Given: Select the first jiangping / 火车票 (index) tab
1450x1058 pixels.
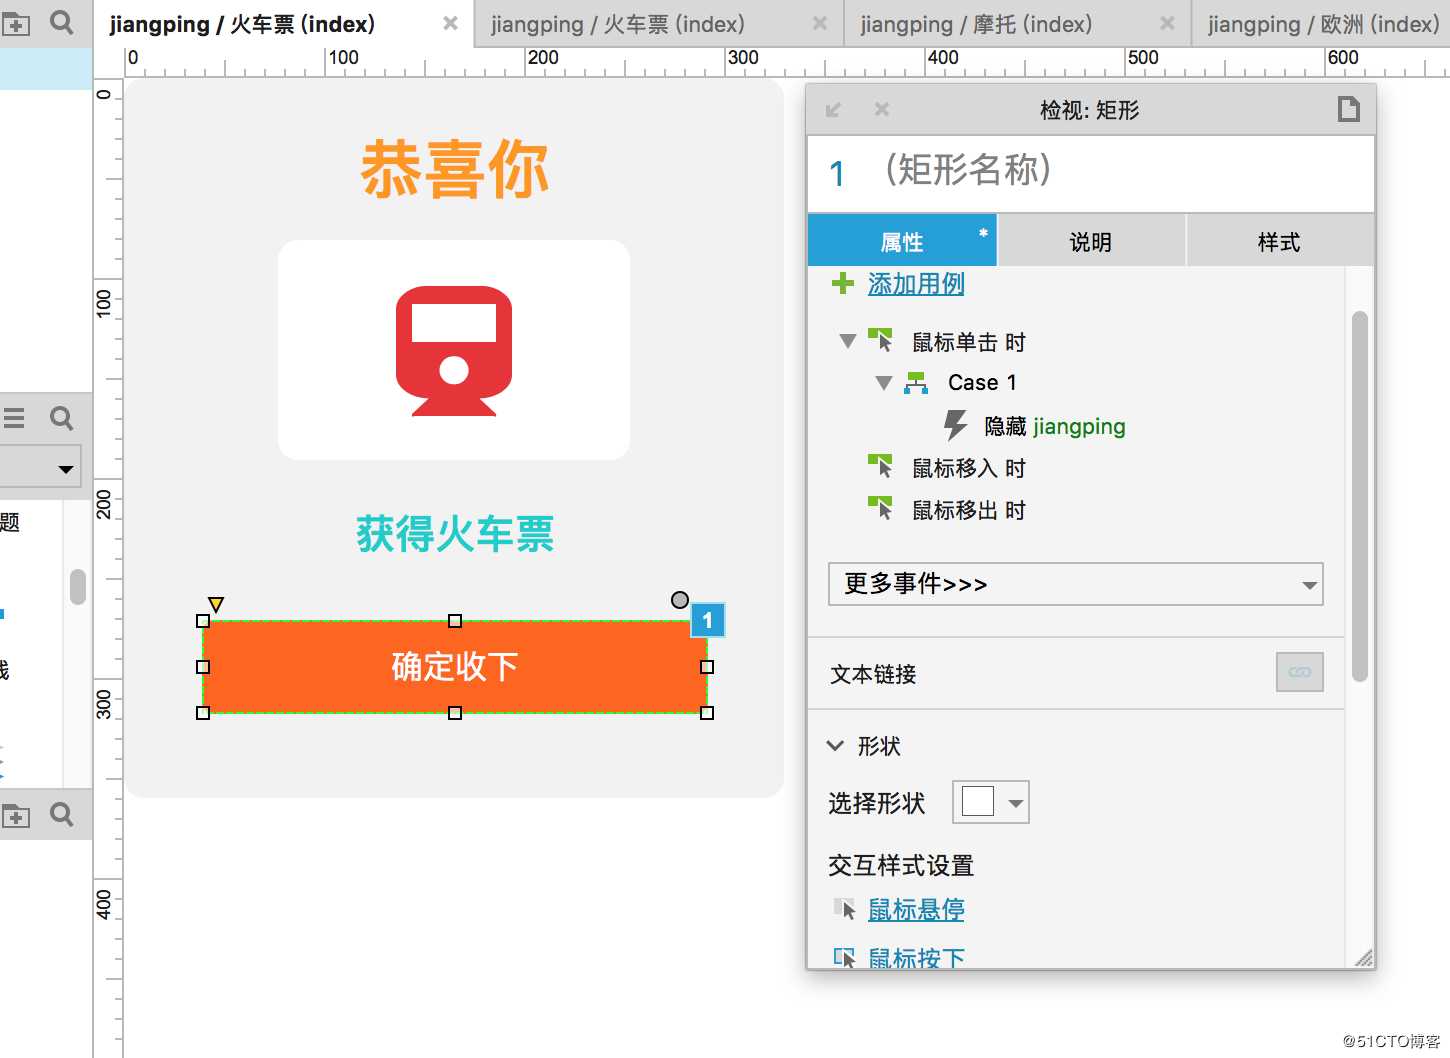Looking at the screenshot, I should [242, 24].
